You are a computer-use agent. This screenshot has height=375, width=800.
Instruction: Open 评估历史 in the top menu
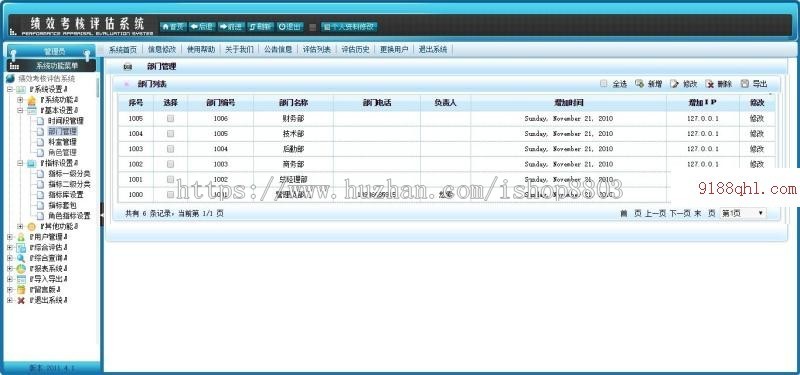click(x=356, y=49)
